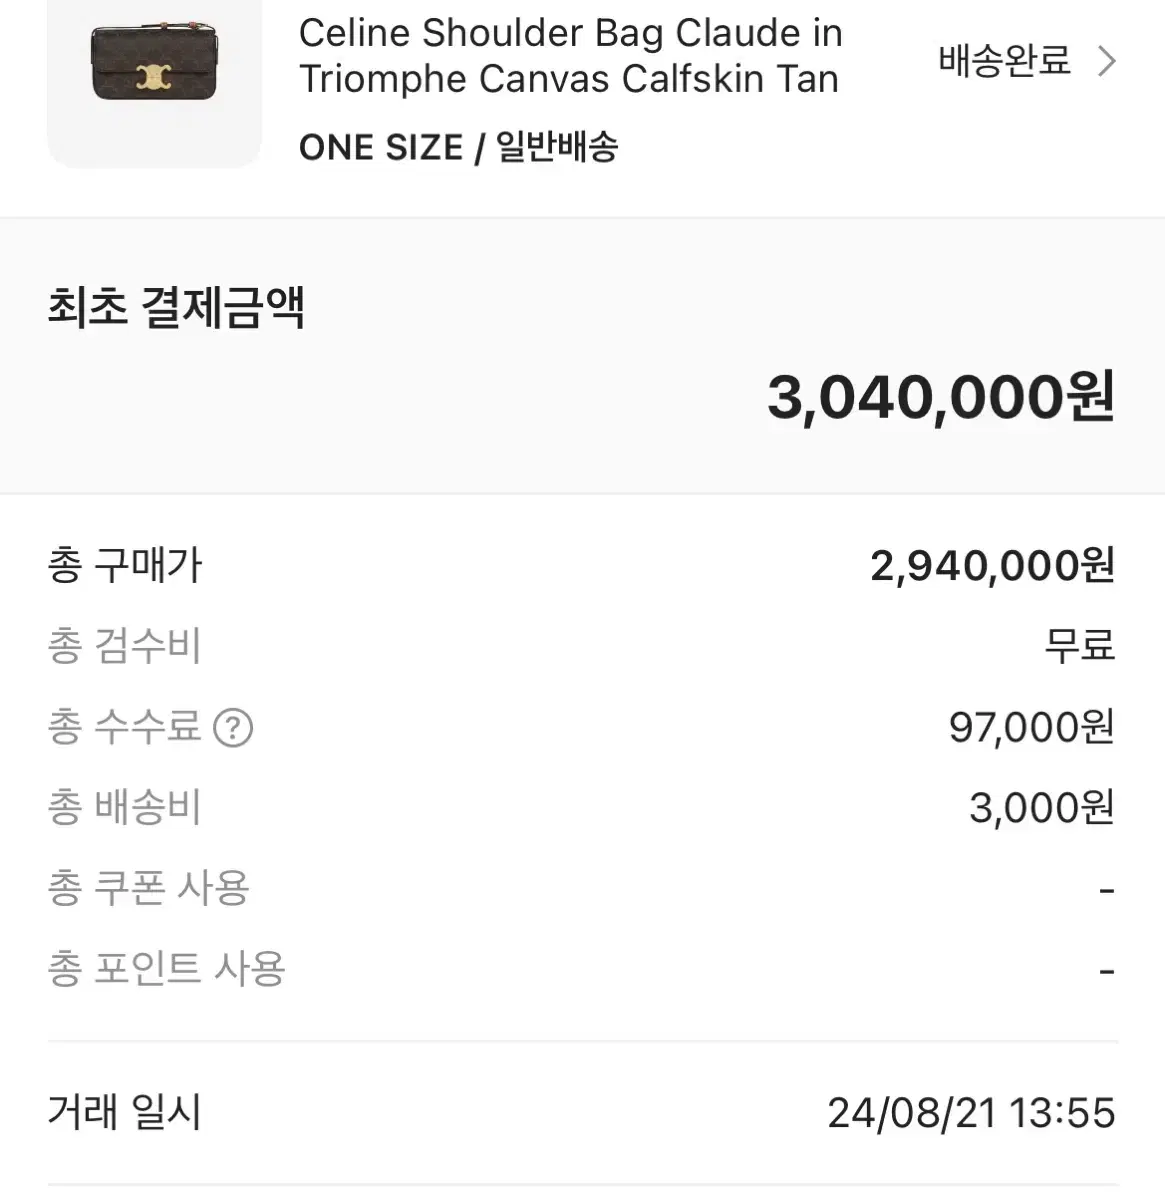The height and width of the screenshot is (1200, 1165).
Task: Expand the 배송완료 chevron arrow
Action: click(1105, 61)
